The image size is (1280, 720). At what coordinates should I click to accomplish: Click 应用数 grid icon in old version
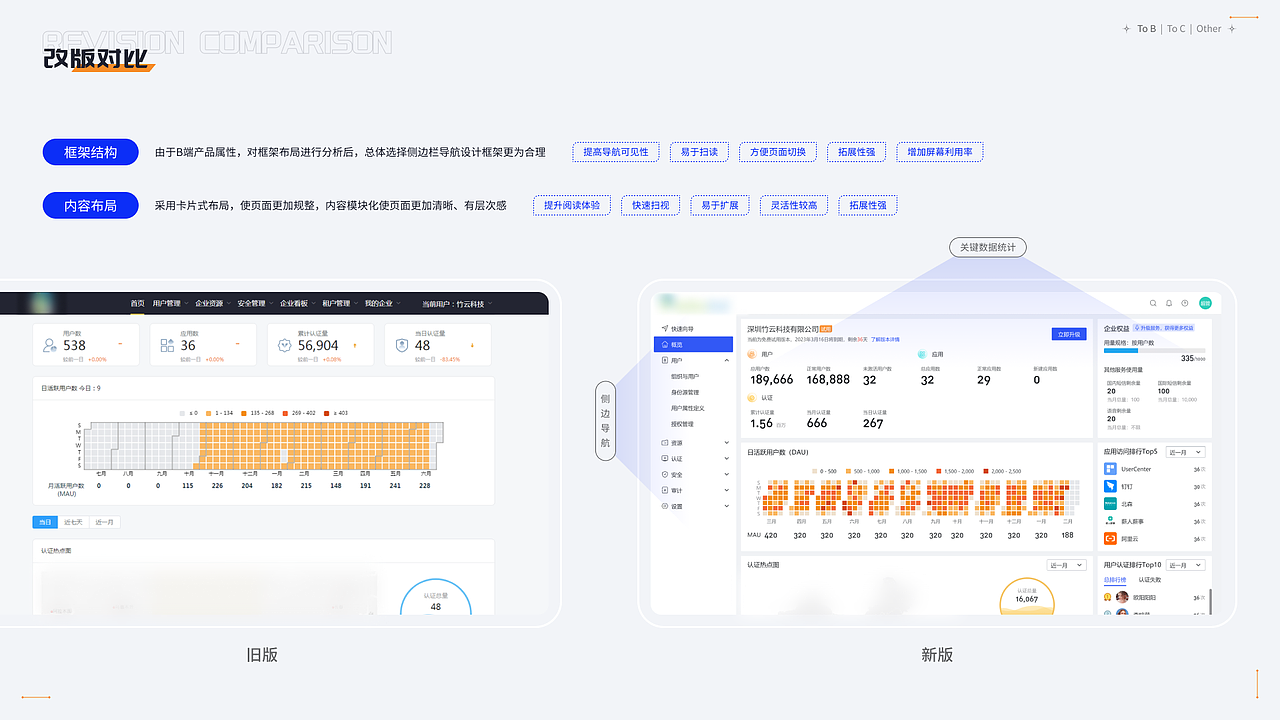coord(167,345)
